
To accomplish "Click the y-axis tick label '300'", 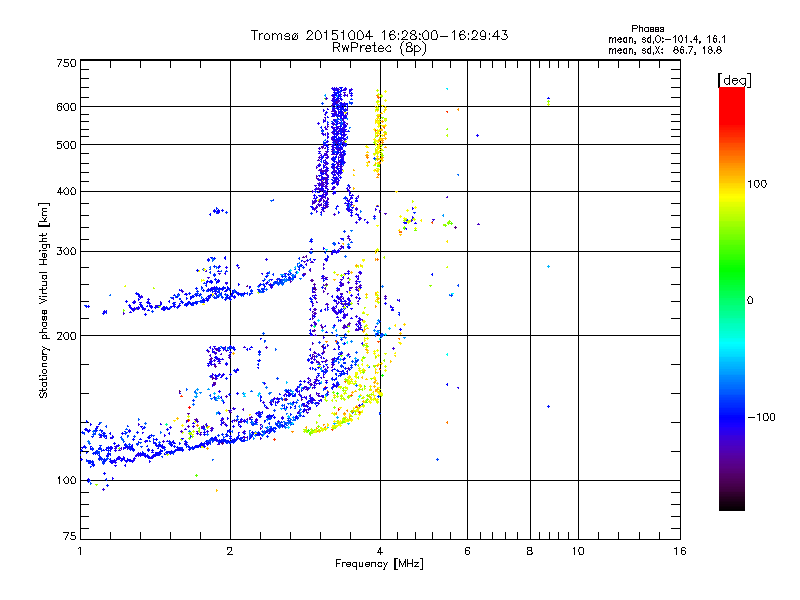I will pos(66,251).
